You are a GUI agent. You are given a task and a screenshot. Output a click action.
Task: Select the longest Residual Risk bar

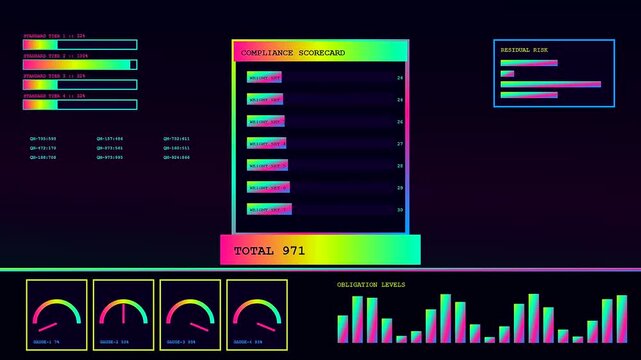[551, 84]
